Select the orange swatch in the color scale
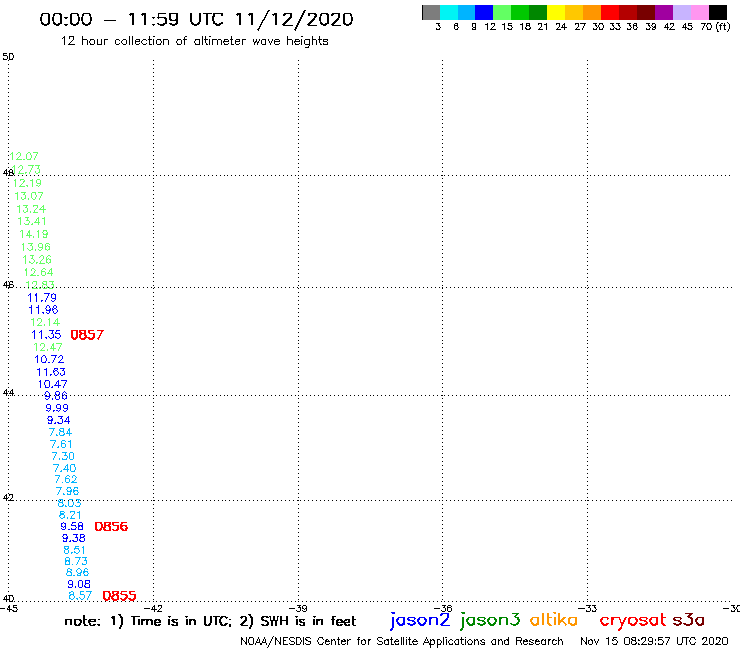This screenshot has height=650, width=740. 592,12
